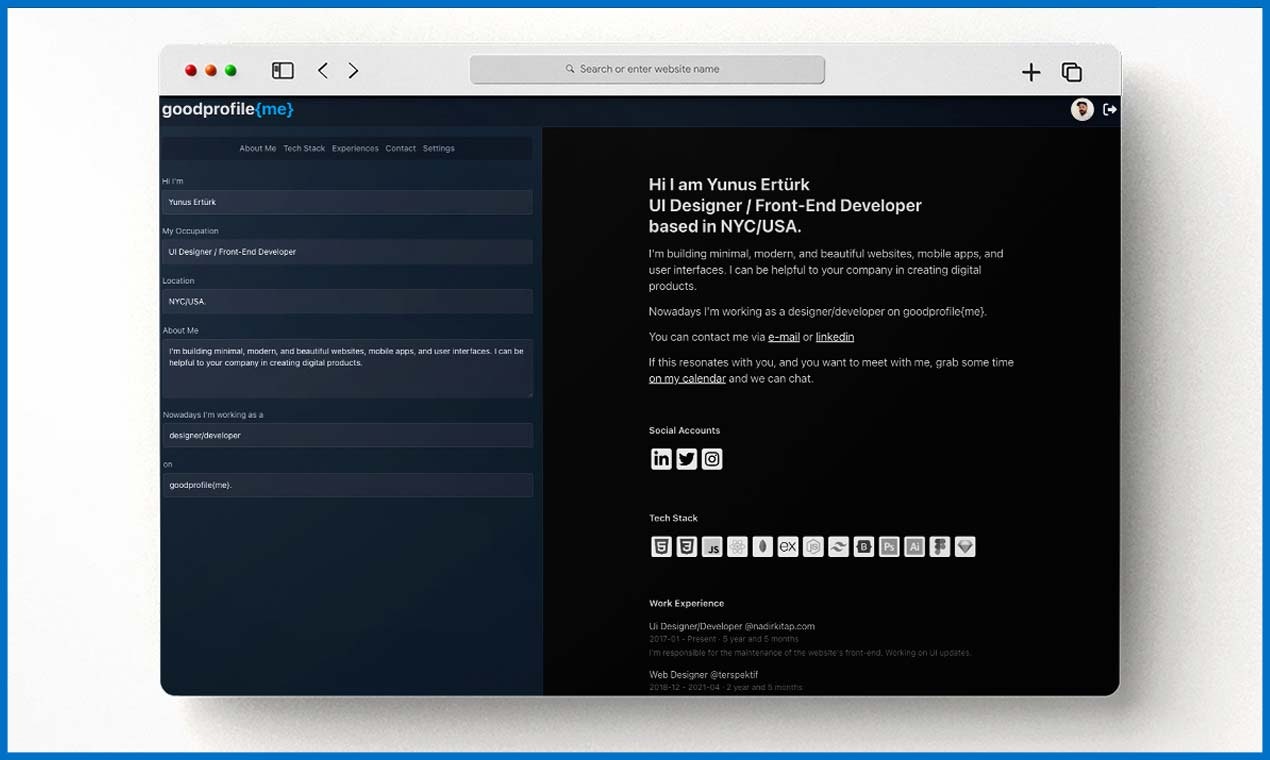1270x760 pixels.
Task: Click the Tailwind CSS wave icon
Action: pos(839,547)
